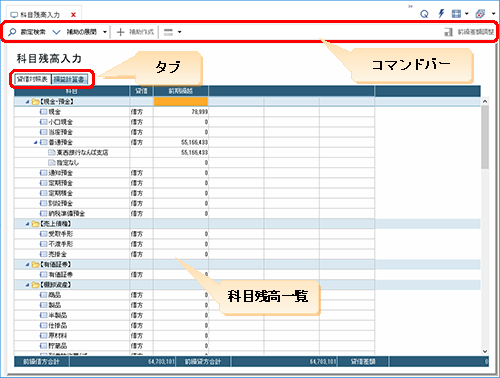The image size is (500, 378).
Task: Click the 借方 cell in 製品 row
Action: 141,305
